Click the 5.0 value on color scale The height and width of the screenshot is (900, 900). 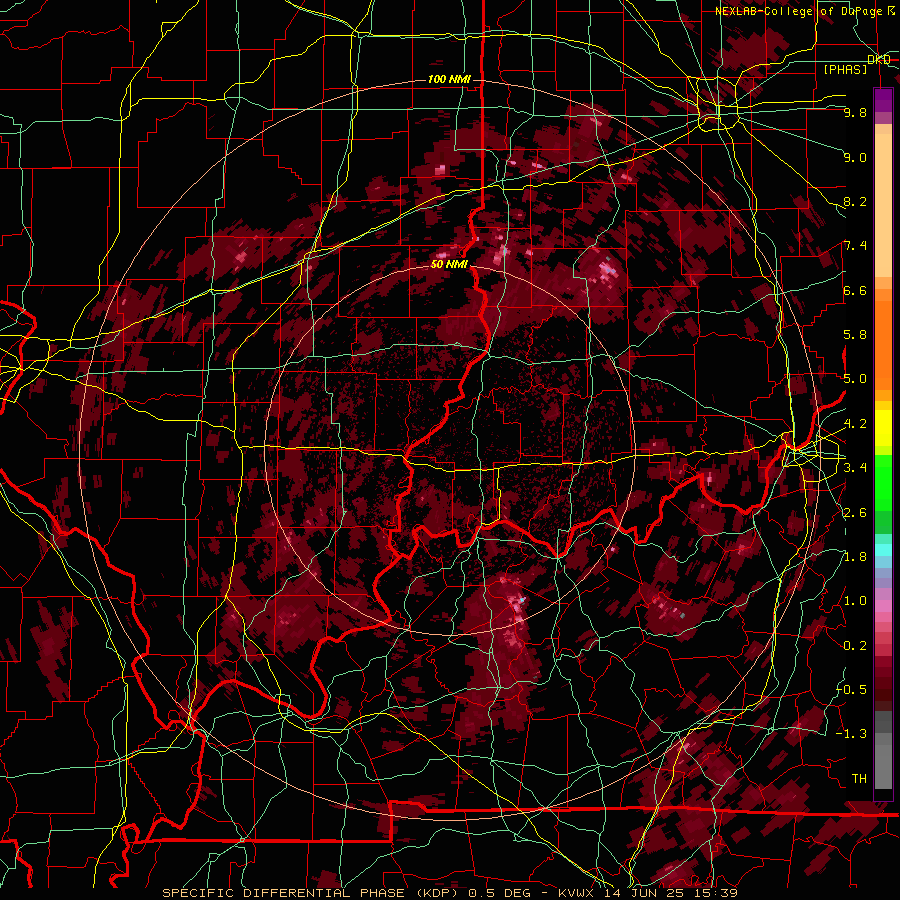855,379
